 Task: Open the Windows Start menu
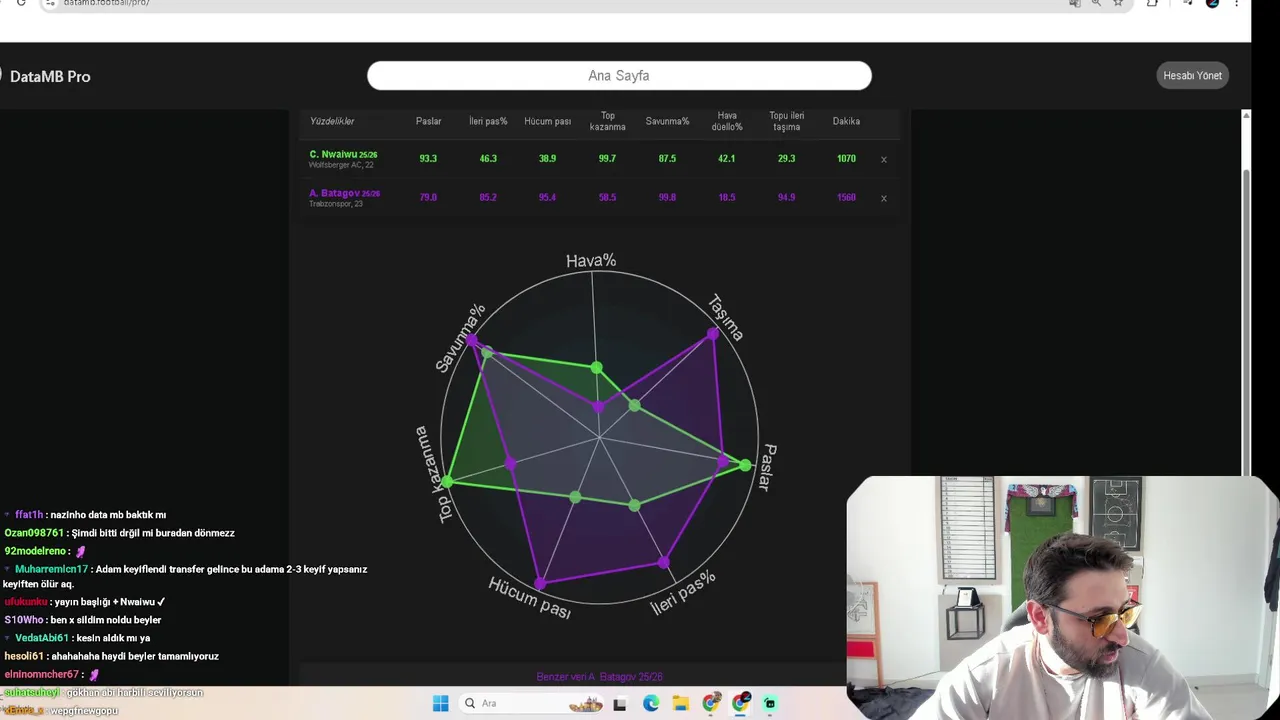(x=440, y=703)
